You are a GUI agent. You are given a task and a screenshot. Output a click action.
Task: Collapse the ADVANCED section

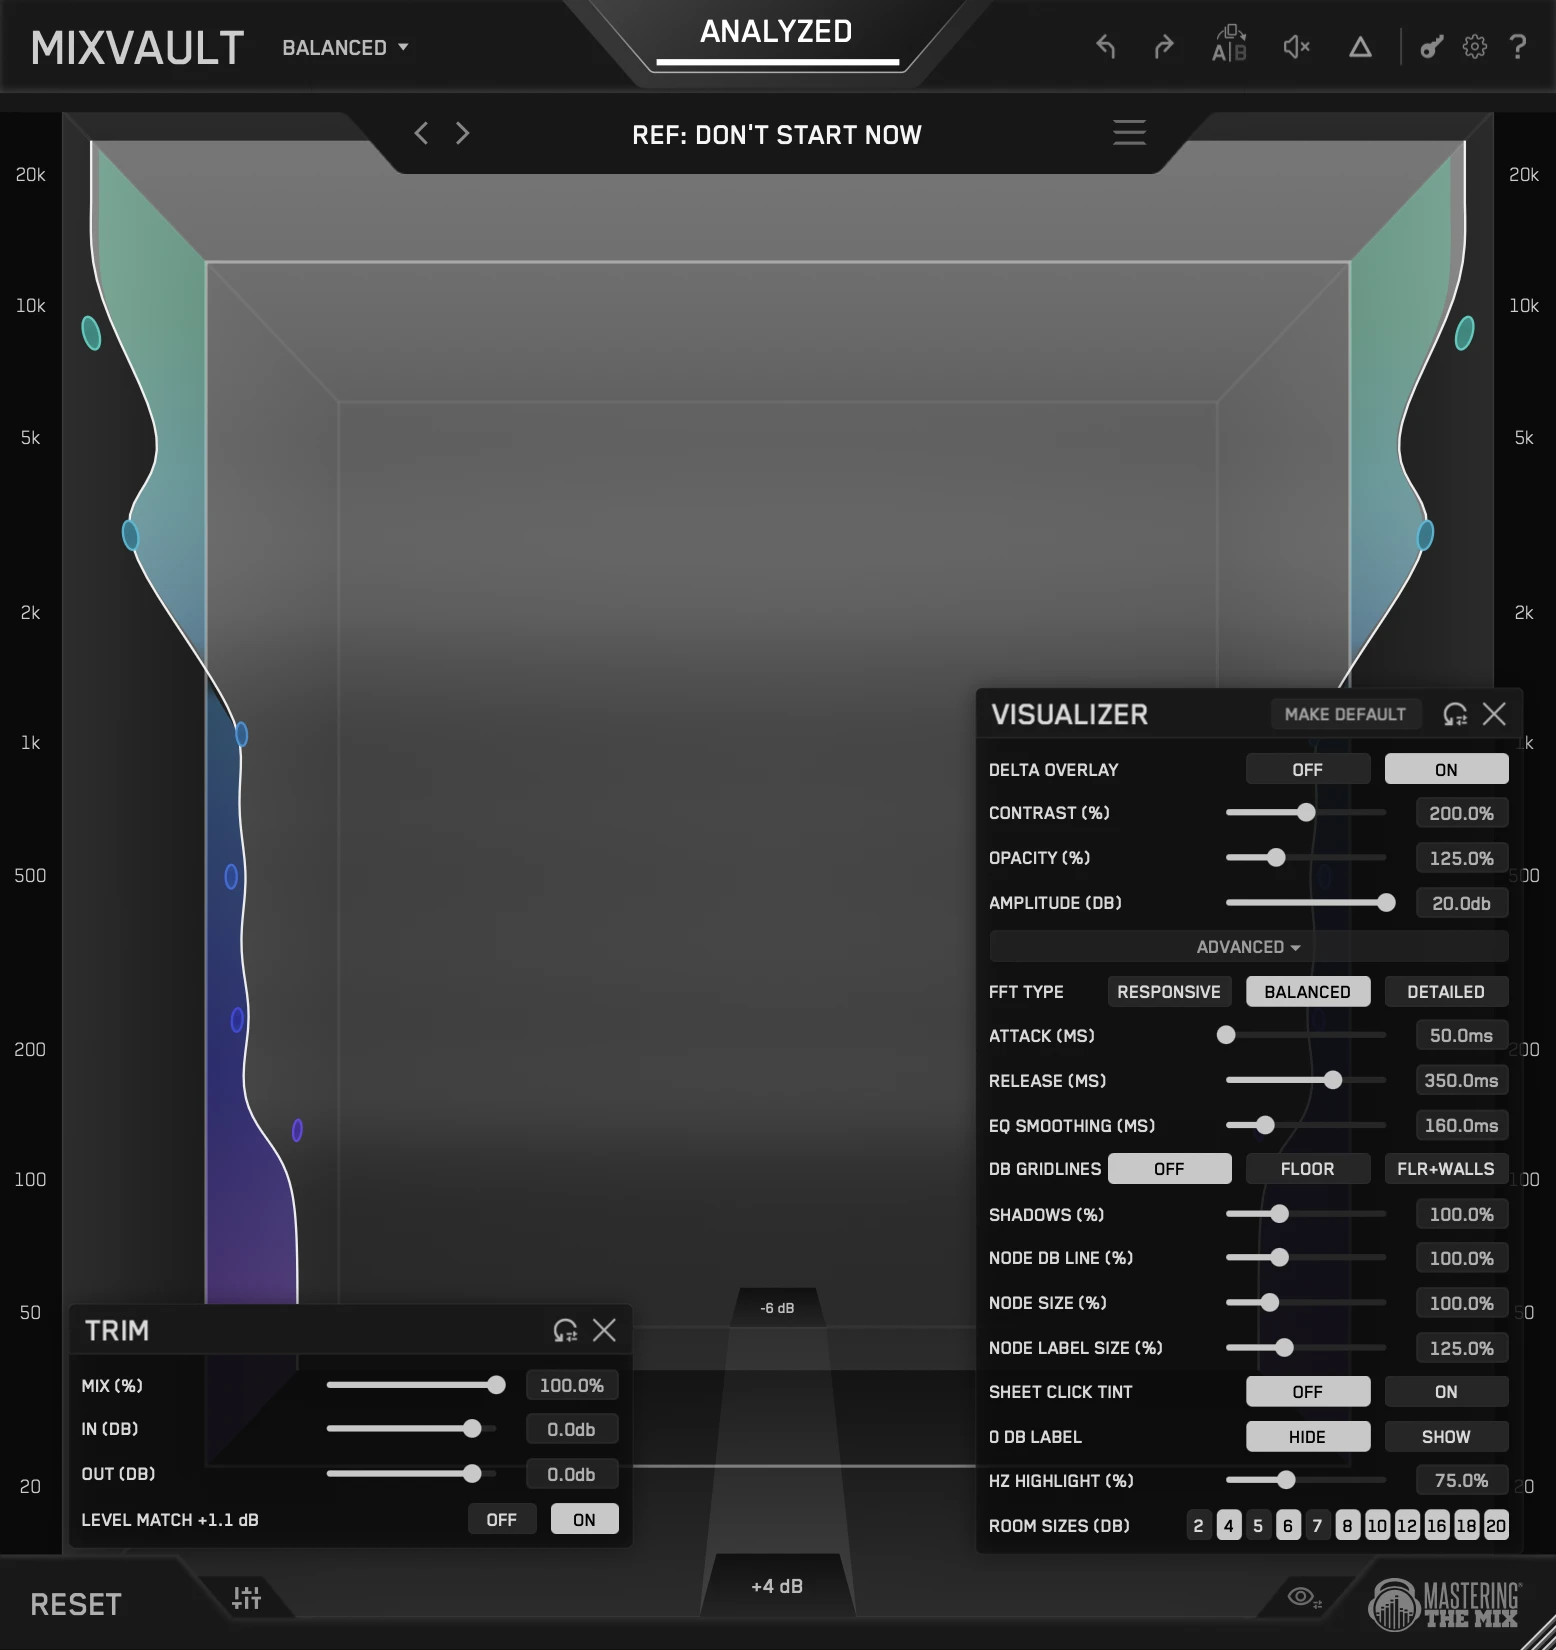pyautogui.click(x=1248, y=946)
